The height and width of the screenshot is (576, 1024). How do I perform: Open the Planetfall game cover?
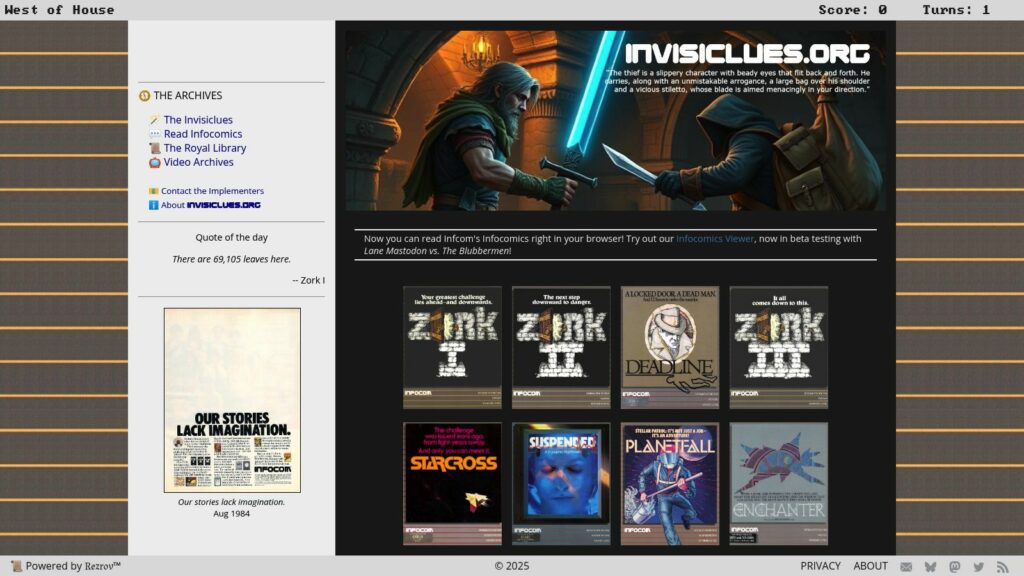tap(670, 484)
